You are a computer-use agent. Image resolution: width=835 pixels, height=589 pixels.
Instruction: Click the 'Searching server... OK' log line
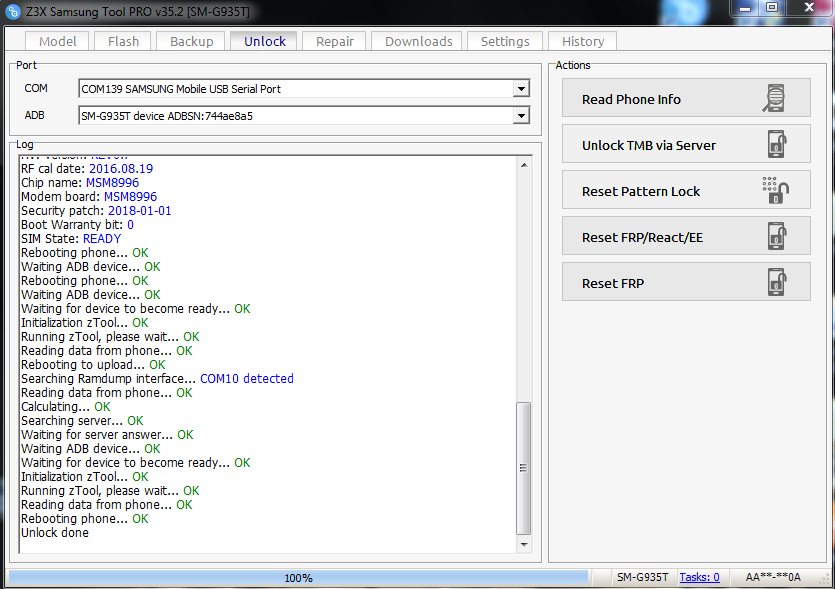click(82, 421)
